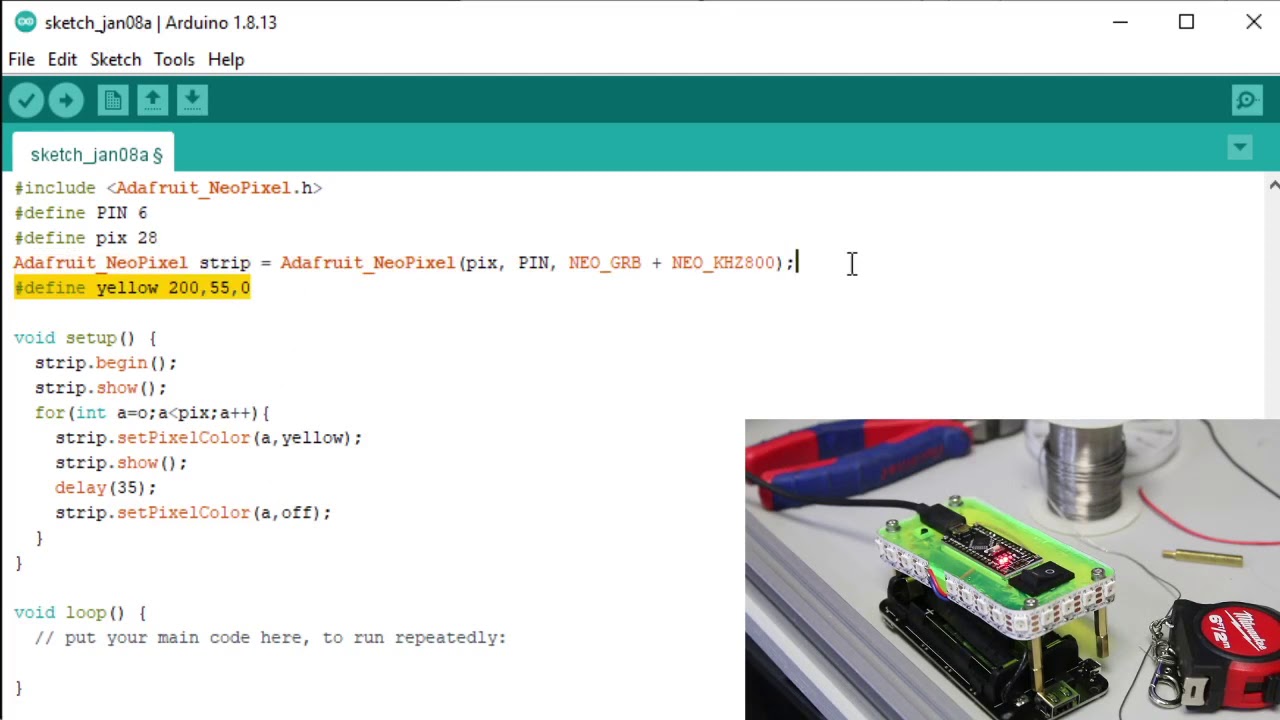Open the Edit menu
The width and height of the screenshot is (1280, 720).
(62, 59)
